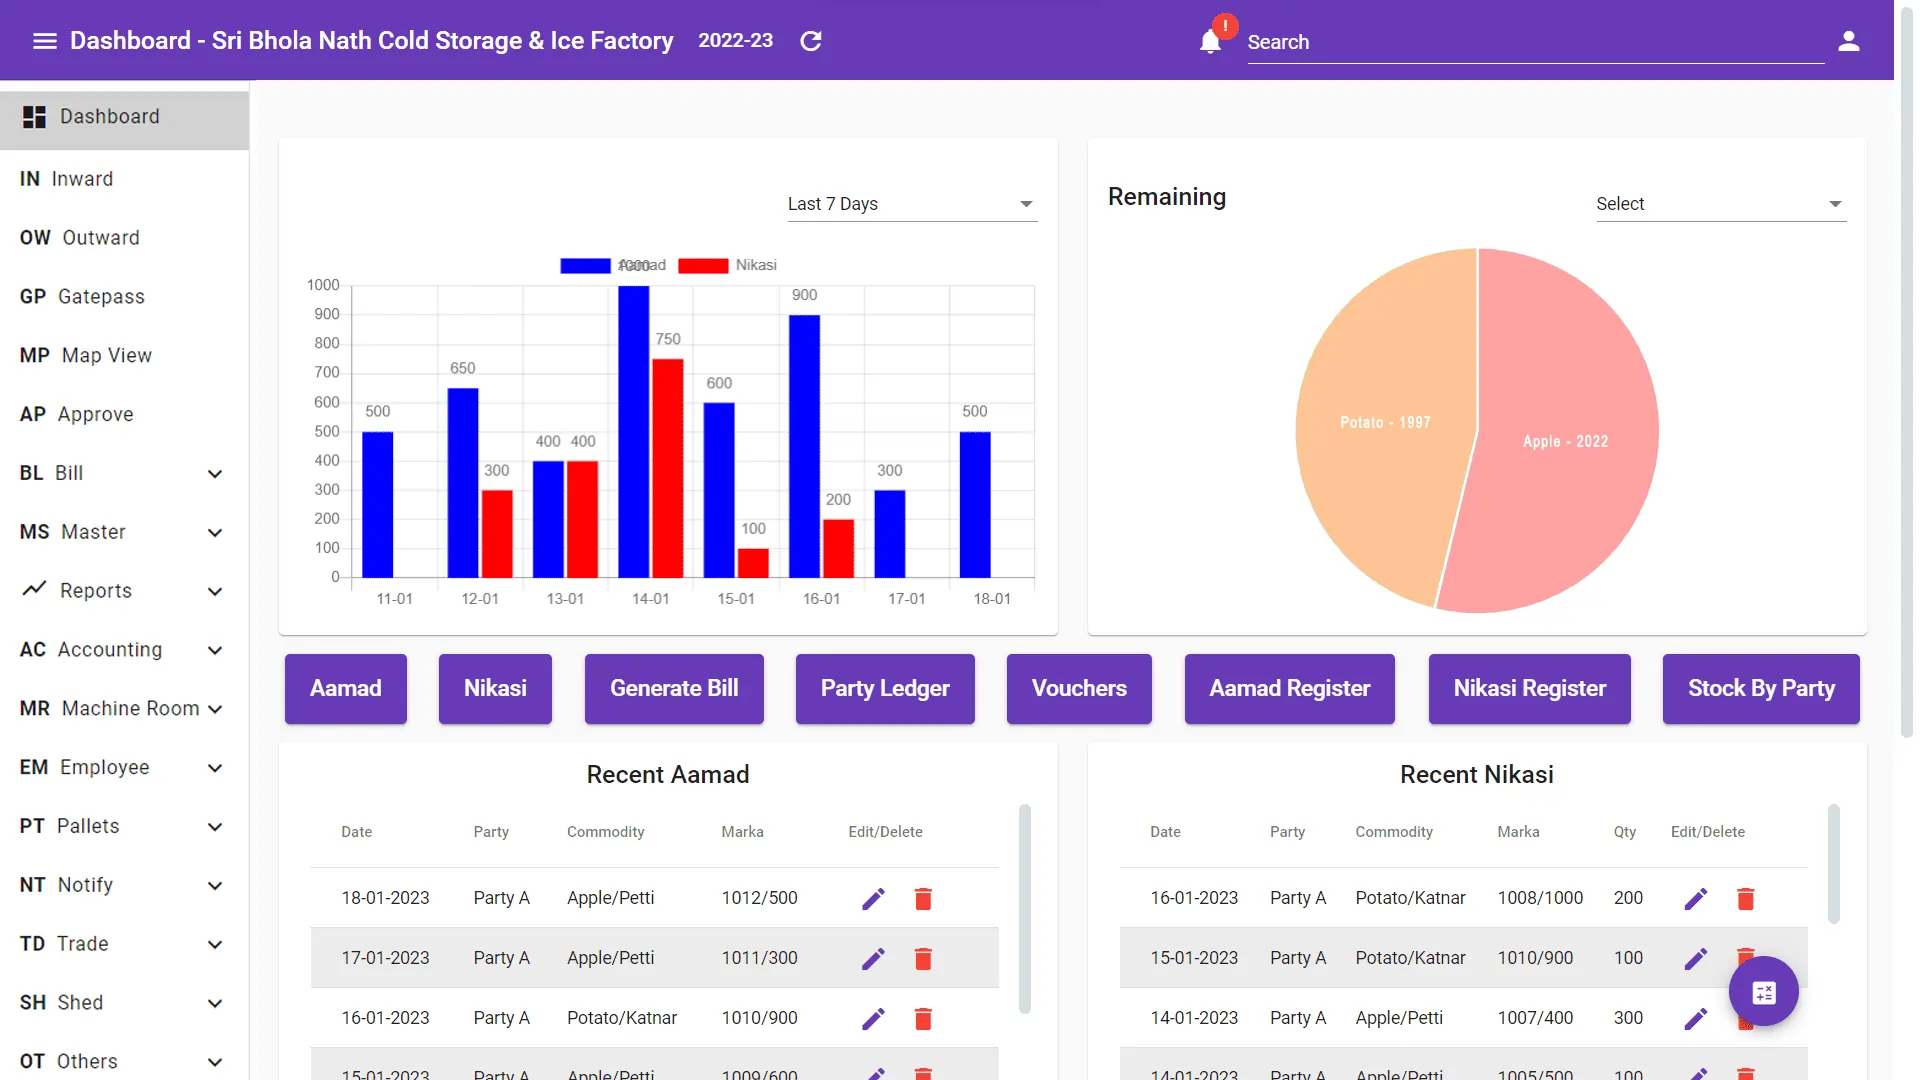The height and width of the screenshot is (1080, 1920).
Task: Click the floating calculator action button
Action: click(1763, 991)
